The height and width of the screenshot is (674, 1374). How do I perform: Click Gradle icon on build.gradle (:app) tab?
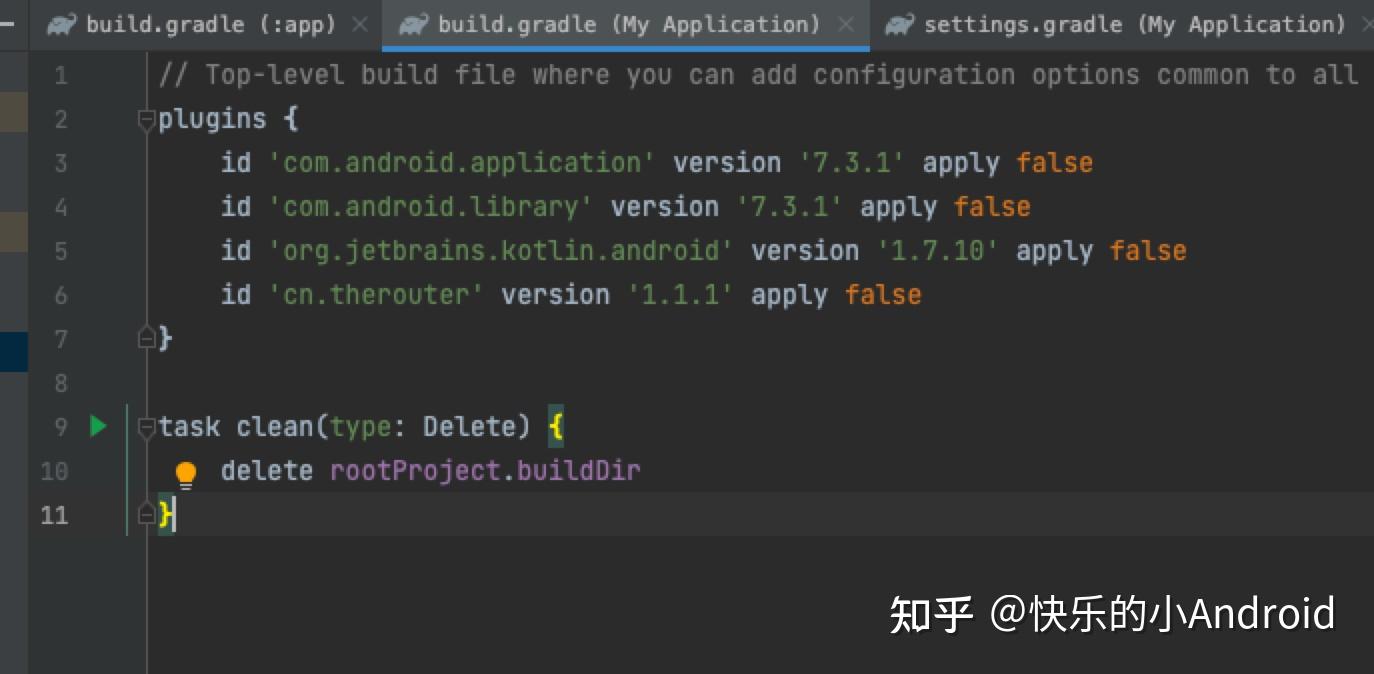(x=63, y=24)
